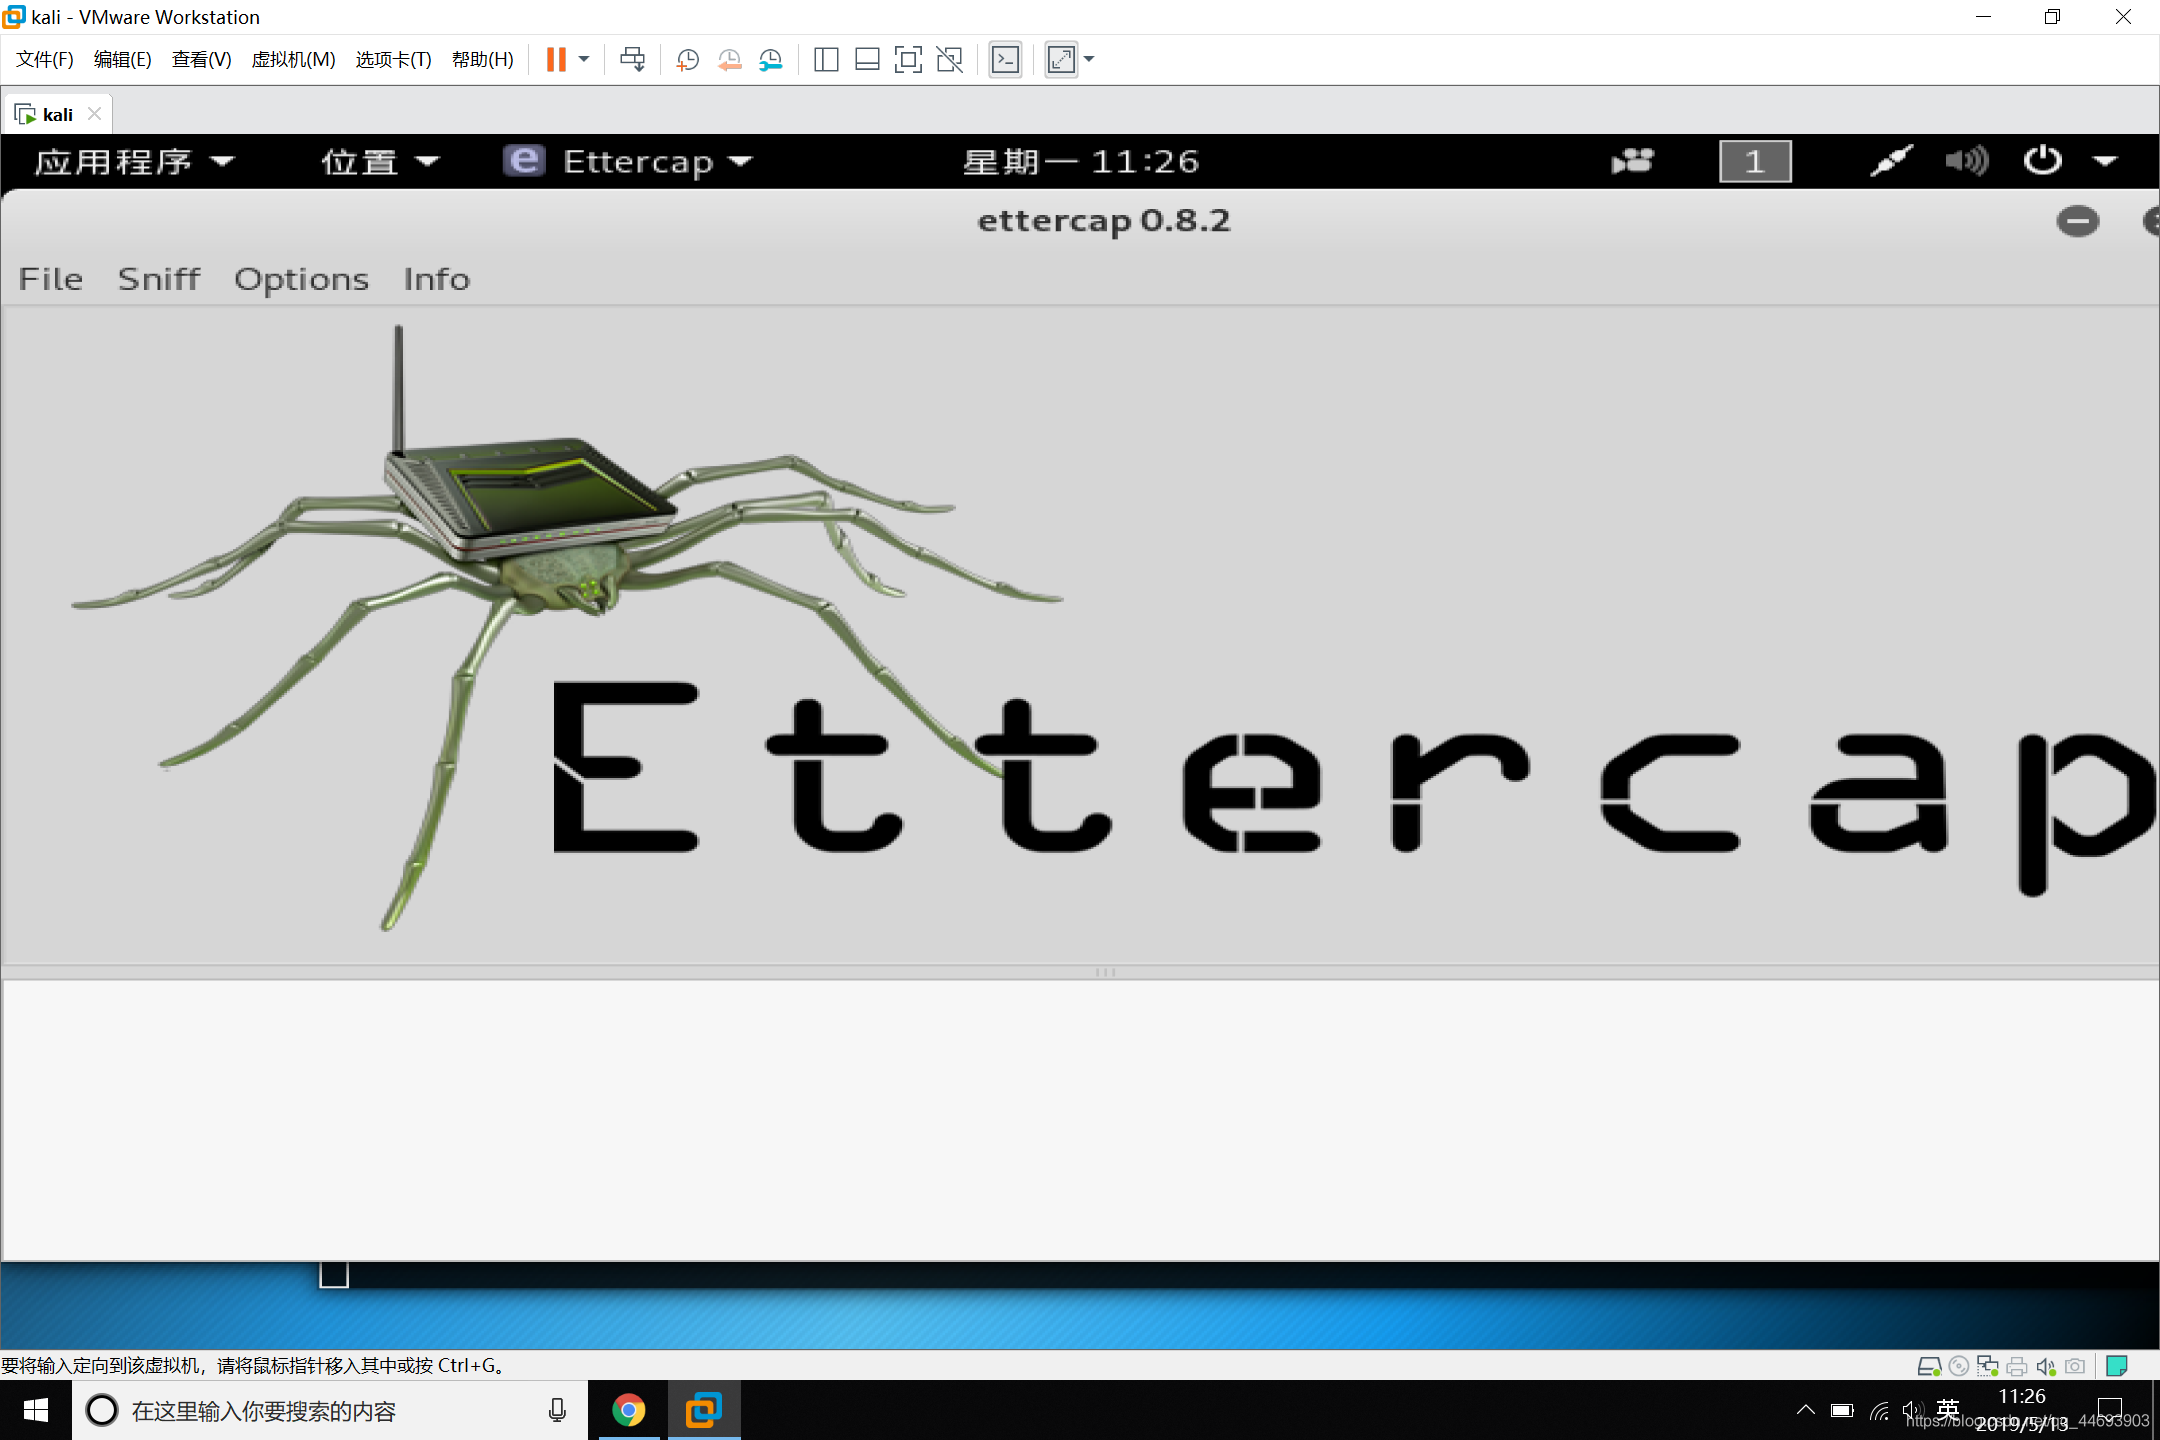2160x1440 pixels.
Task: Click the Kali power icon
Action: click(2042, 161)
